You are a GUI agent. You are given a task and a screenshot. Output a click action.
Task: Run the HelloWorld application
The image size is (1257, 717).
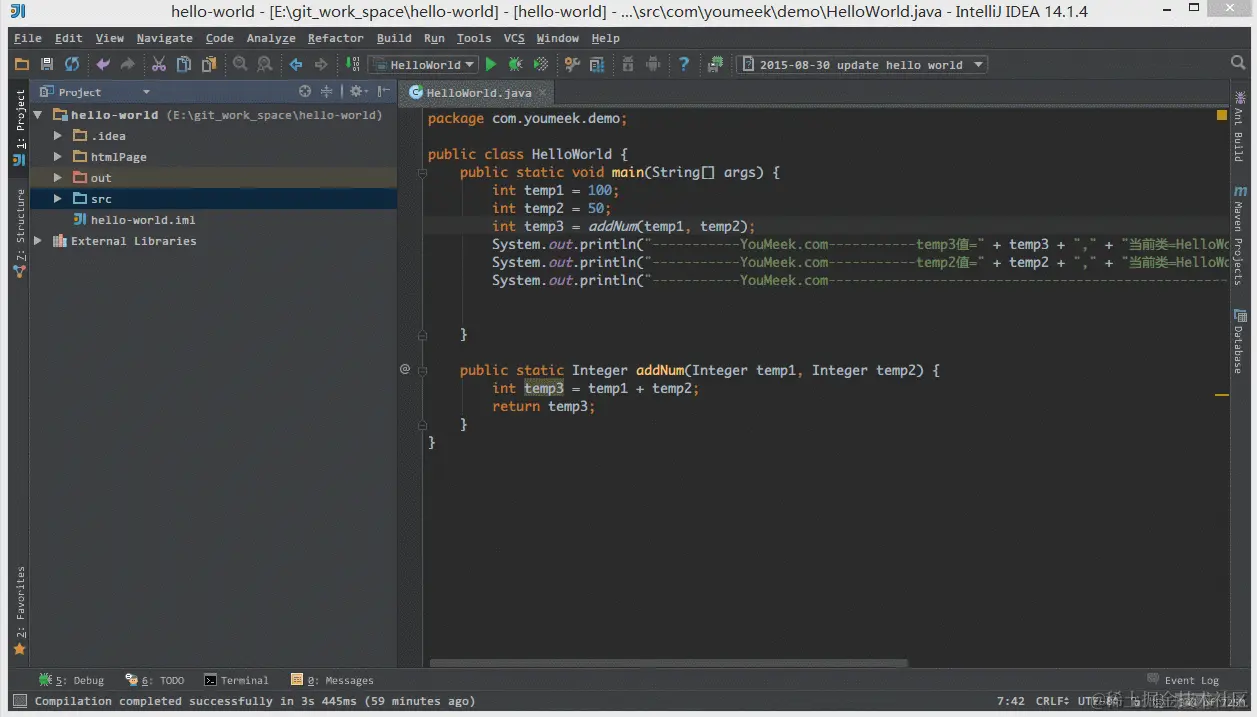(491, 64)
